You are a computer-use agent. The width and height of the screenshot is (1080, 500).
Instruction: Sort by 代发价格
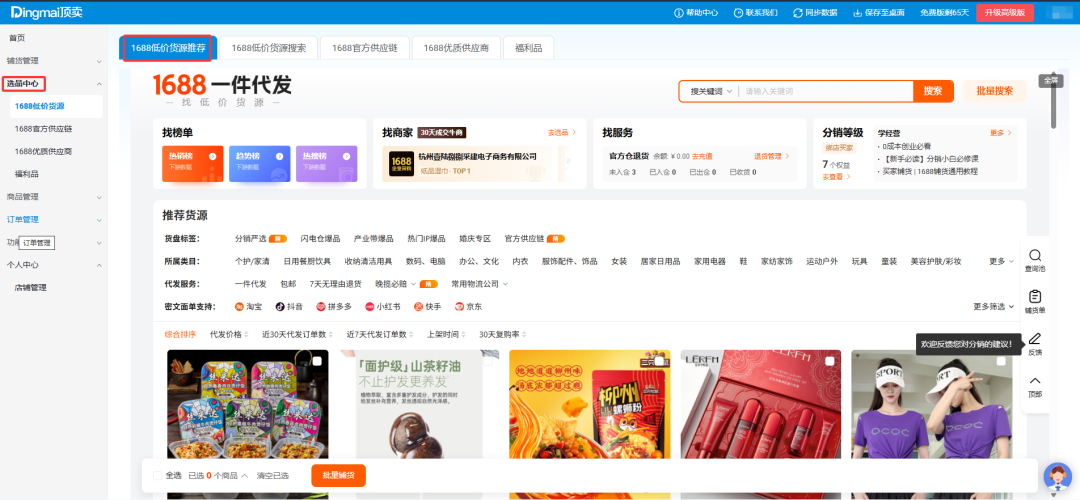pos(229,335)
